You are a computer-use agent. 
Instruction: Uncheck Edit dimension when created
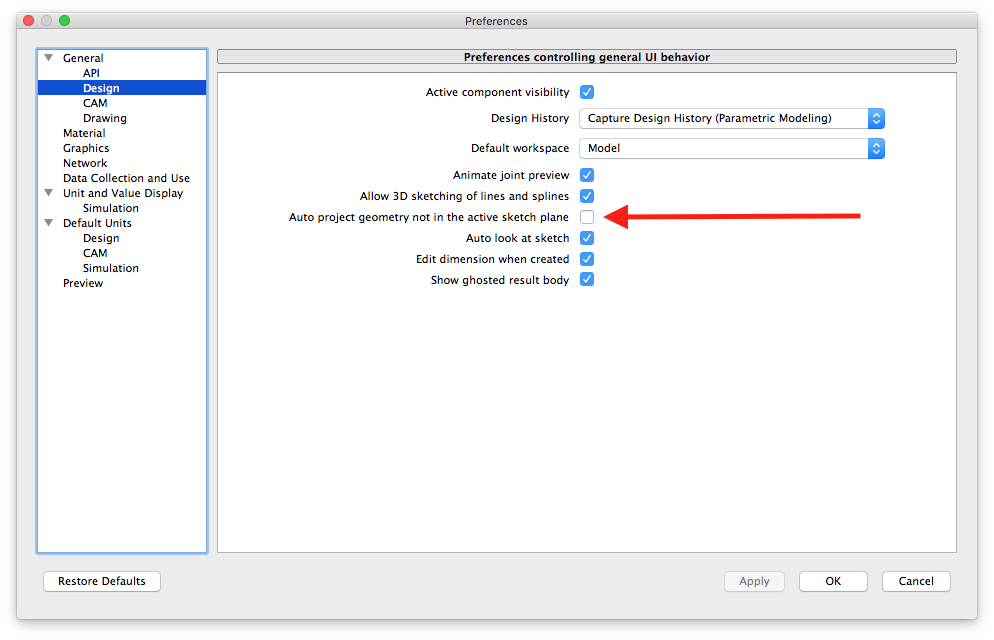pos(587,259)
